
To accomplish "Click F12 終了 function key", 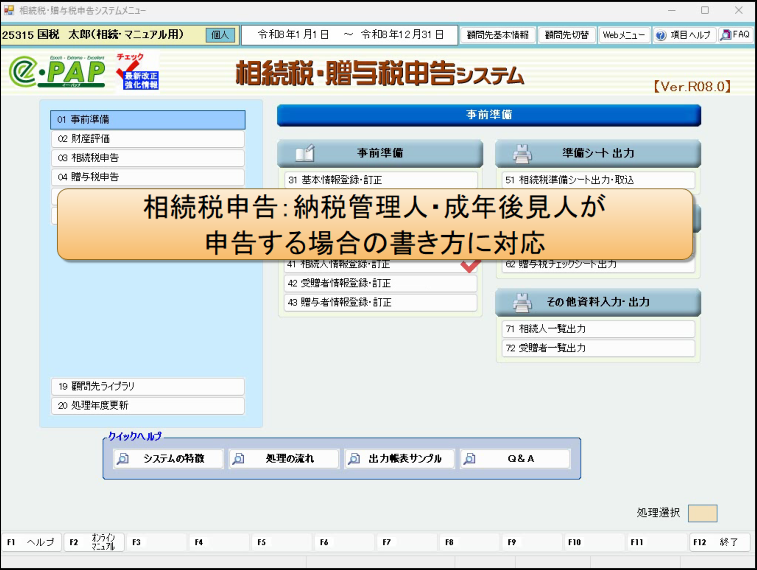I will point(719,542).
